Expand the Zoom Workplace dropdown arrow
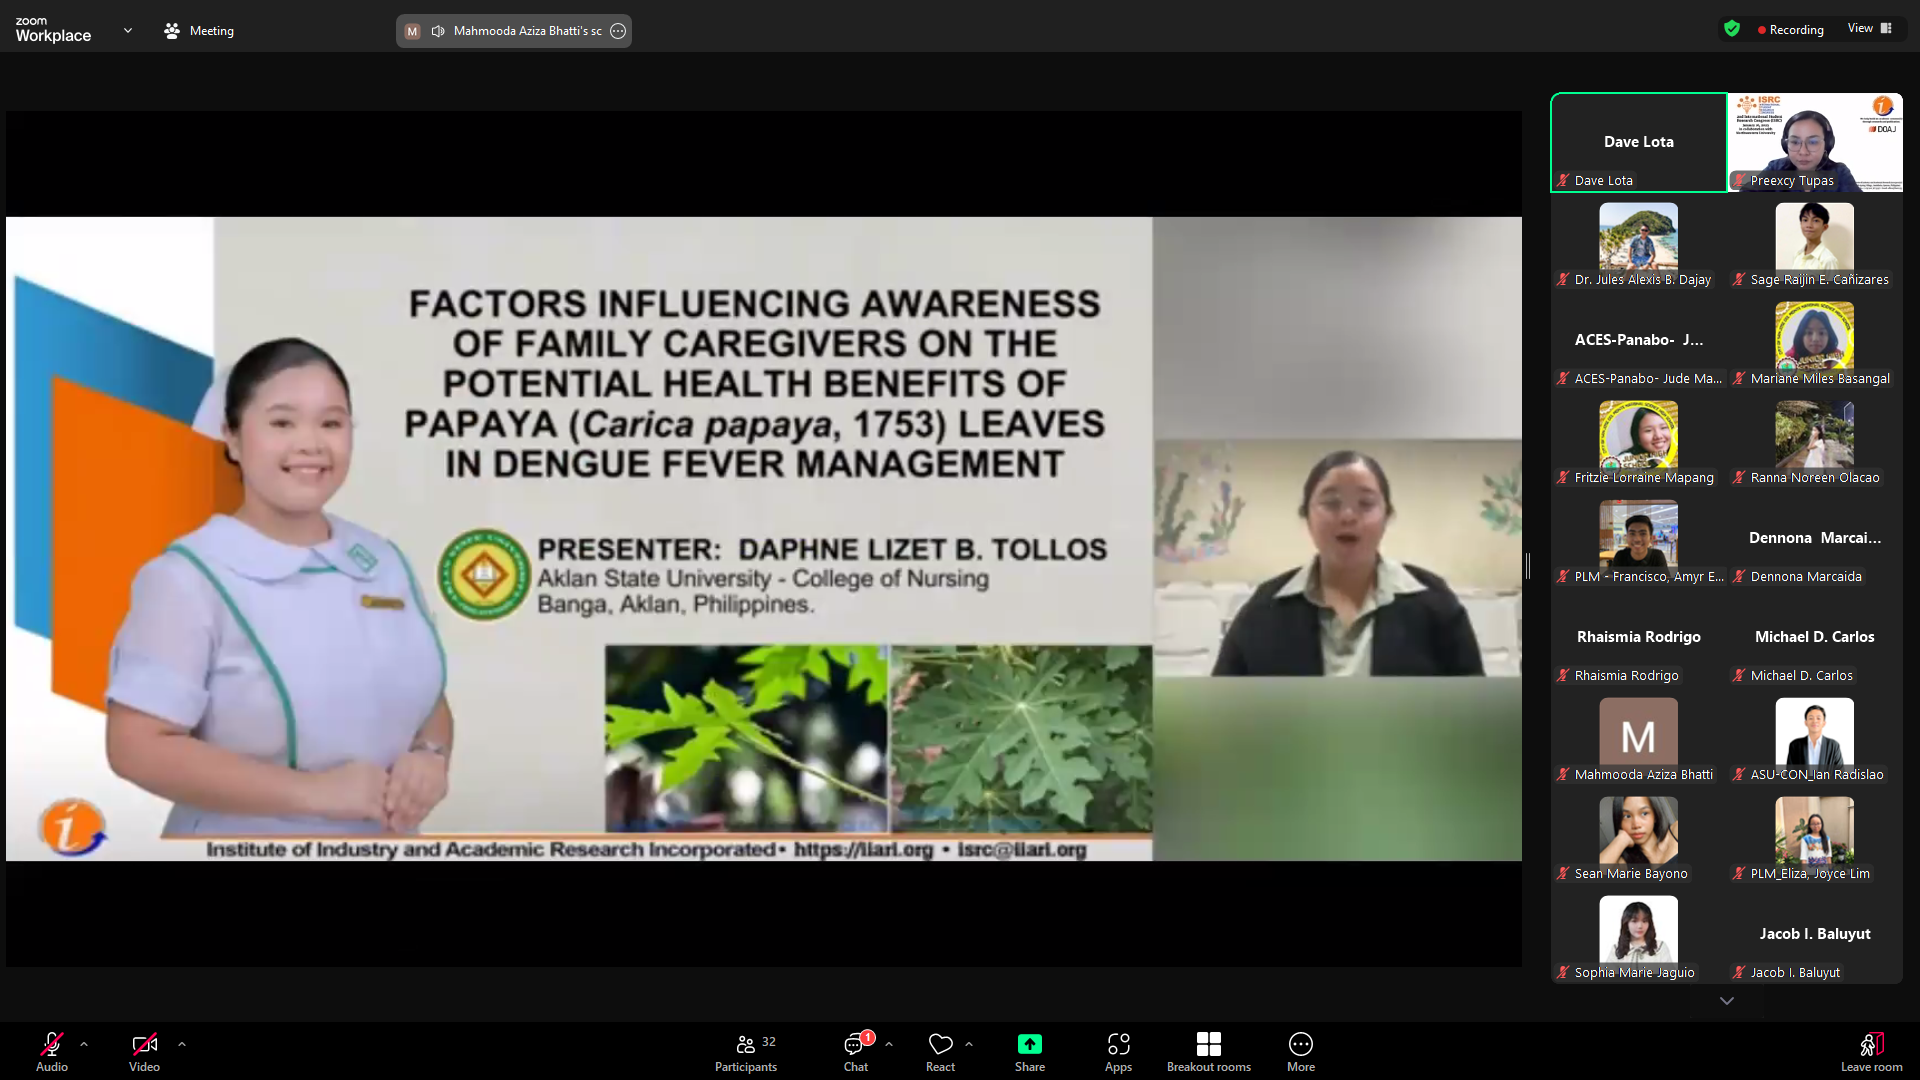Image resolution: width=1920 pixels, height=1080 pixels. pyautogui.click(x=128, y=31)
